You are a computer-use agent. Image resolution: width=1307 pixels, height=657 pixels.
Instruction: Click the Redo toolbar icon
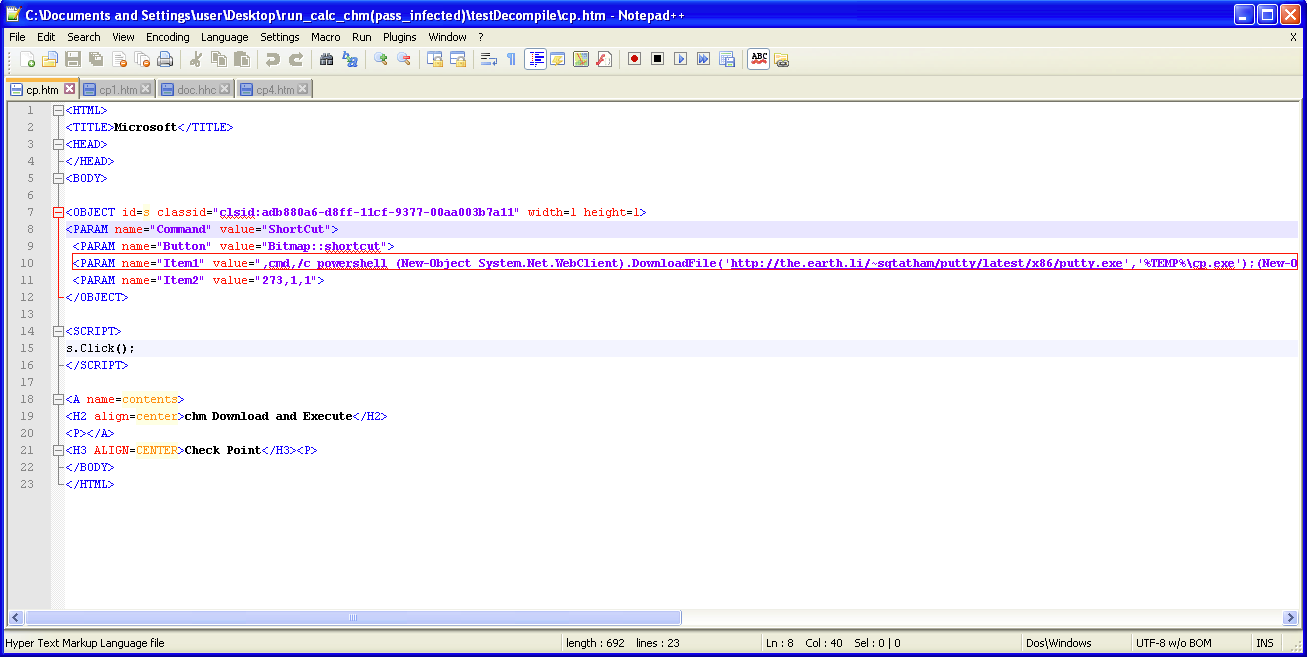(x=296, y=59)
